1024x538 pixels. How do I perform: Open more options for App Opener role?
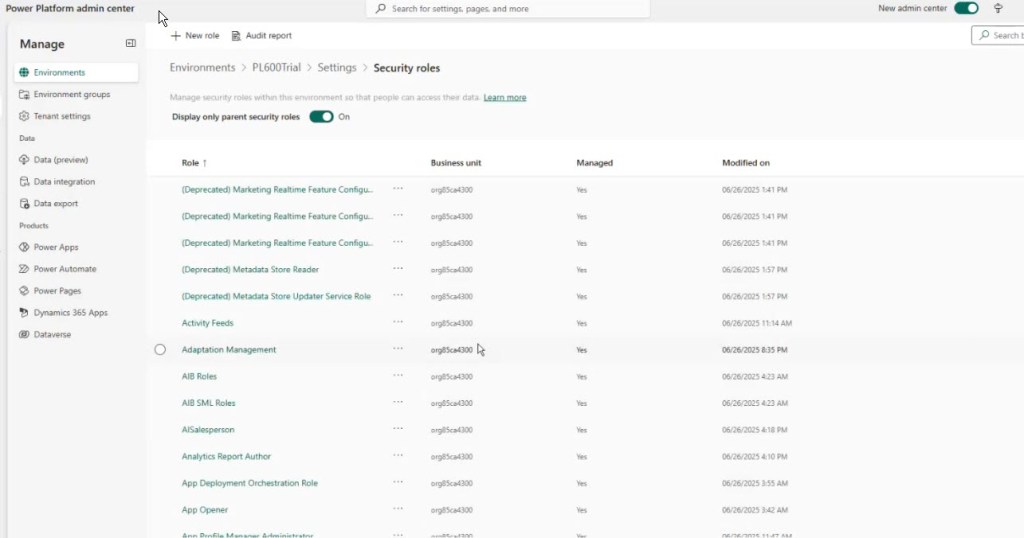coord(398,509)
